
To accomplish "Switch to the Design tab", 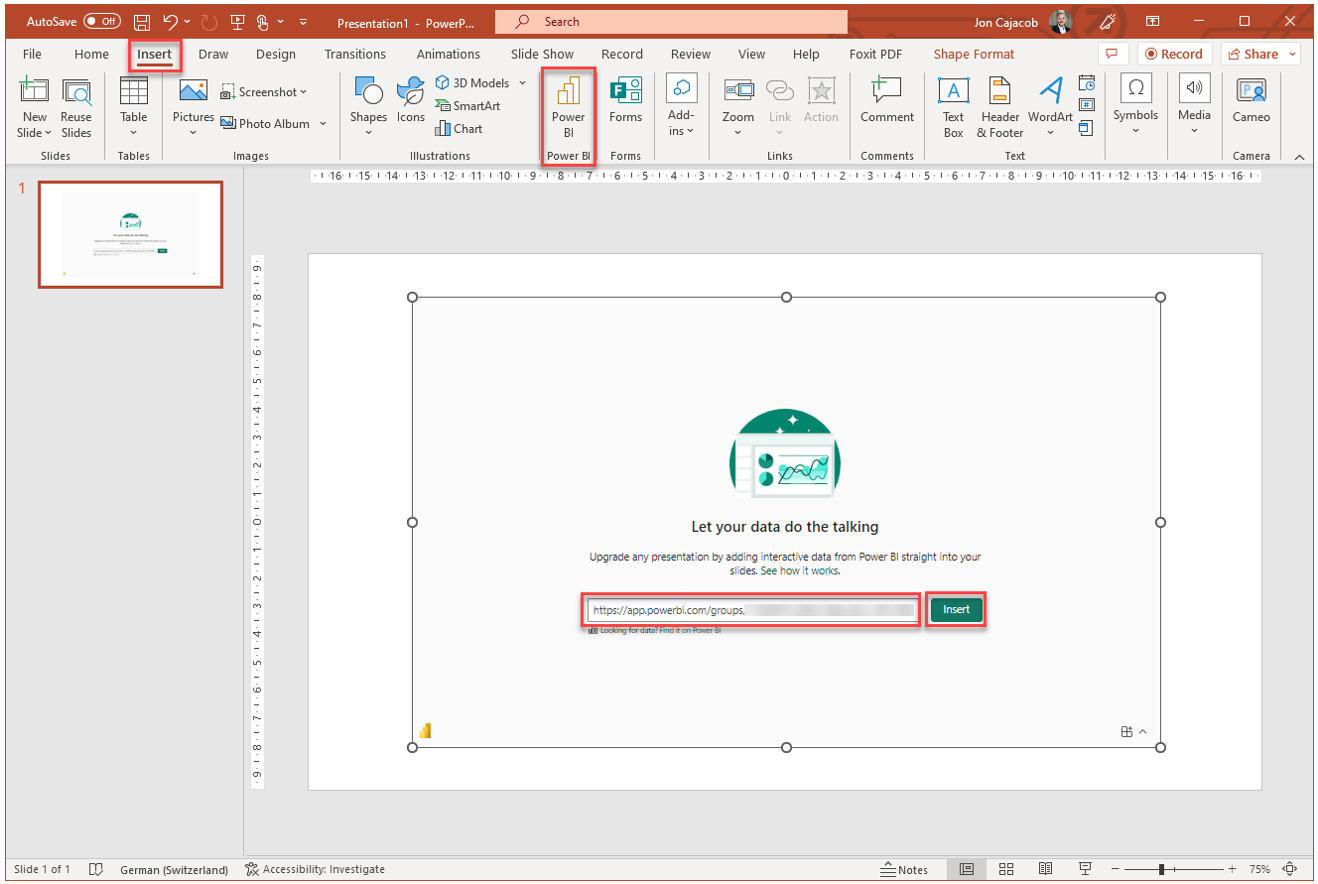I will point(275,54).
